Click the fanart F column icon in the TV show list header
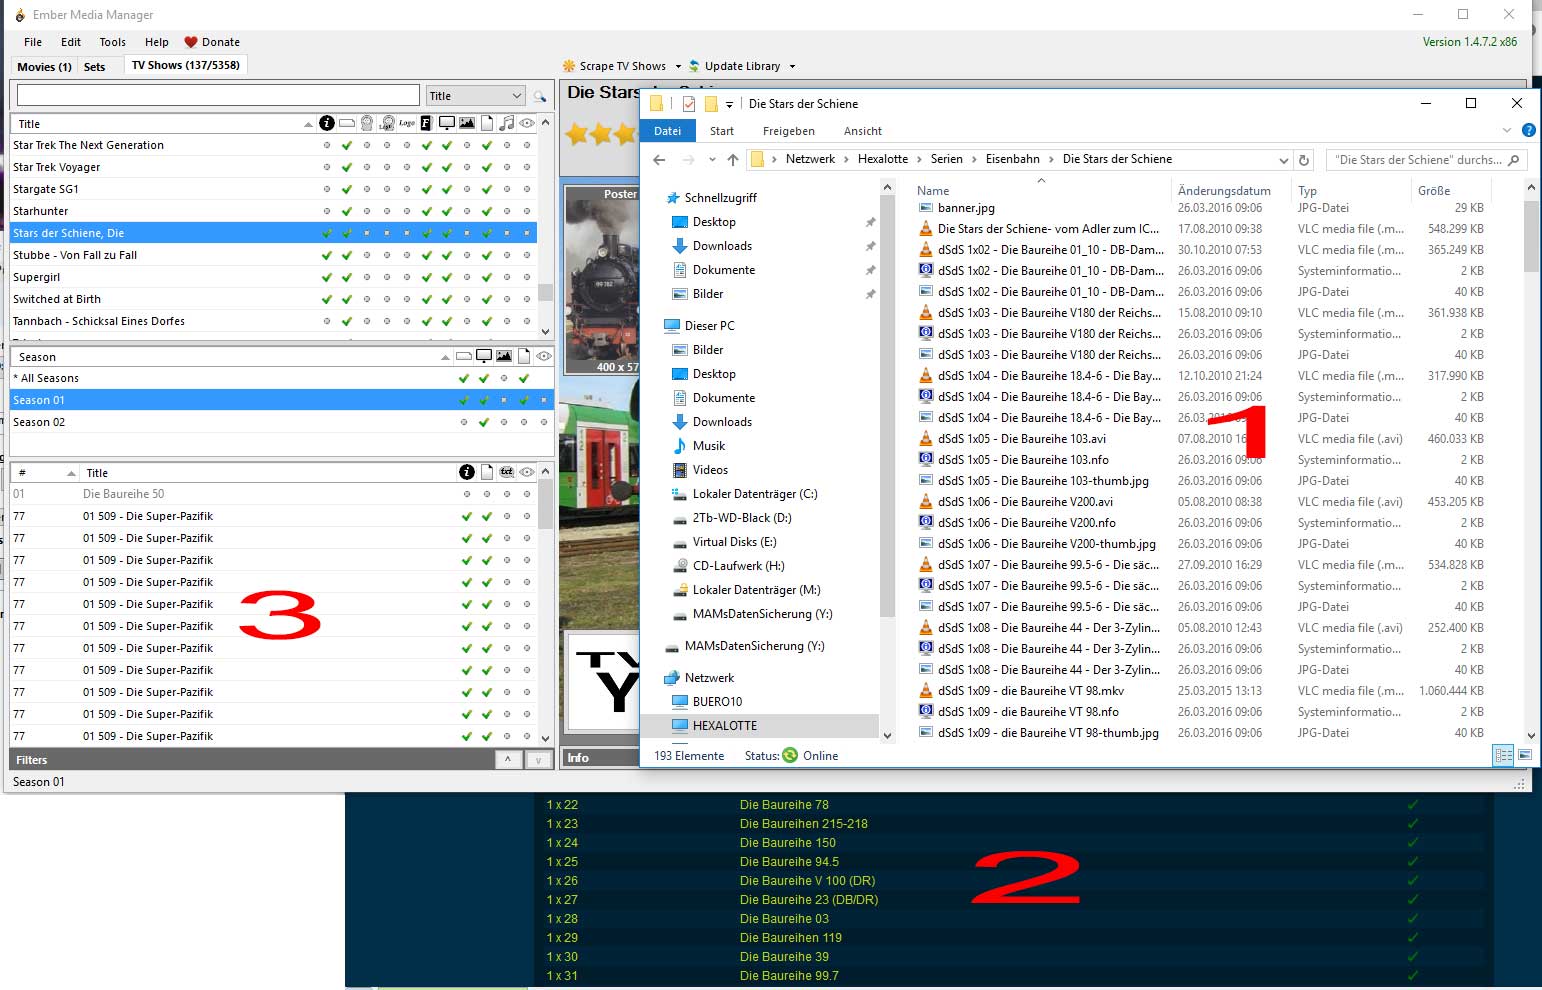Image resolution: width=1542 pixels, height=990 pixels. pos(426,123)
